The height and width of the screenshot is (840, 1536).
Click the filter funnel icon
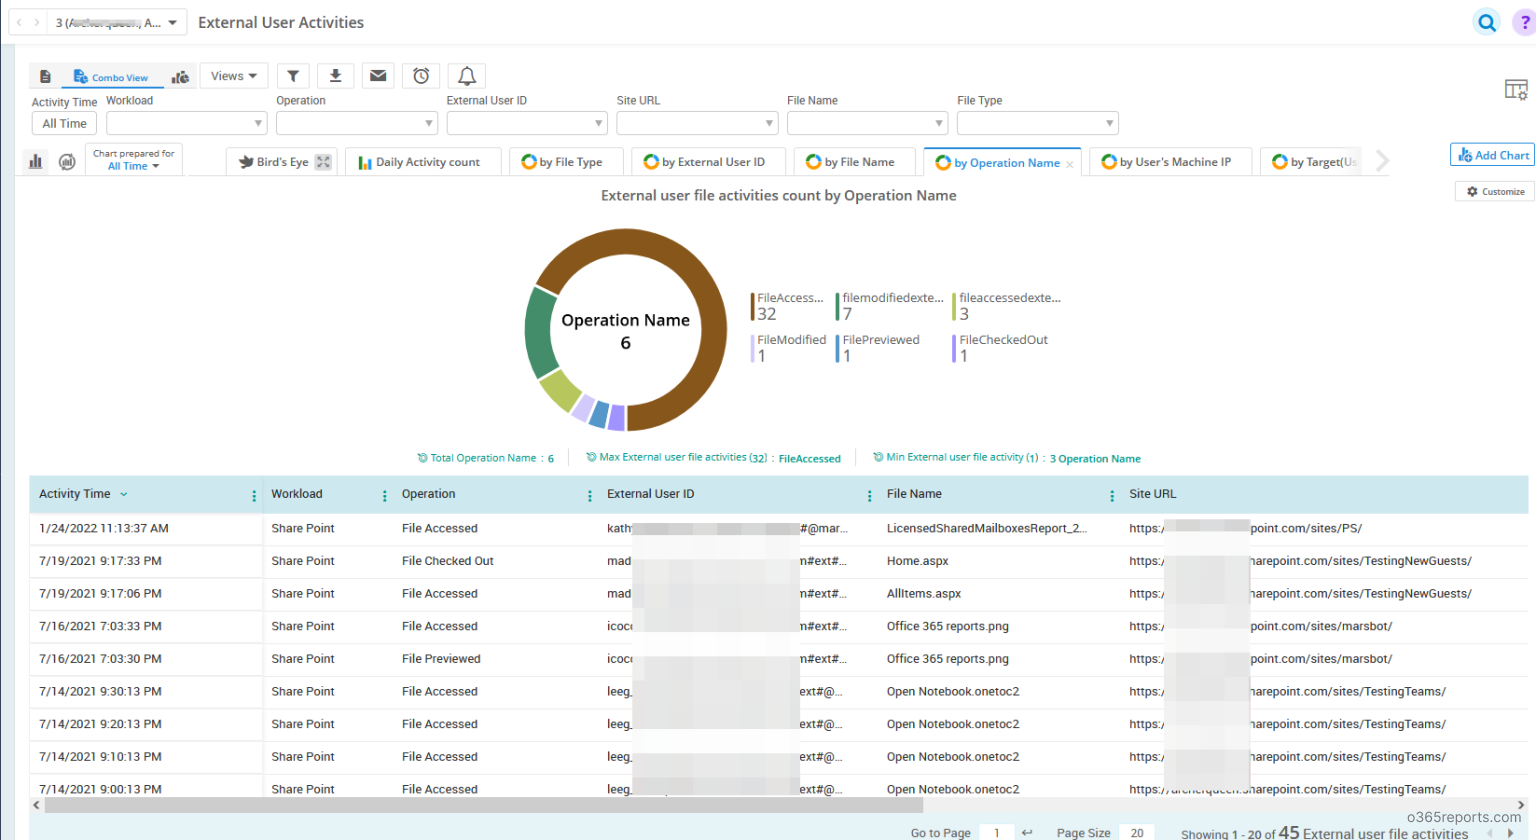click(293, 76)
